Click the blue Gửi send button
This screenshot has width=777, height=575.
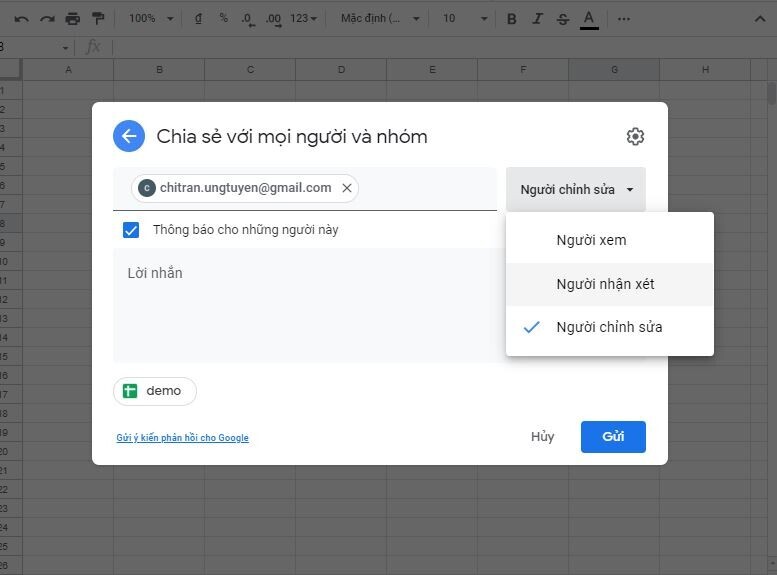point(613,437)
